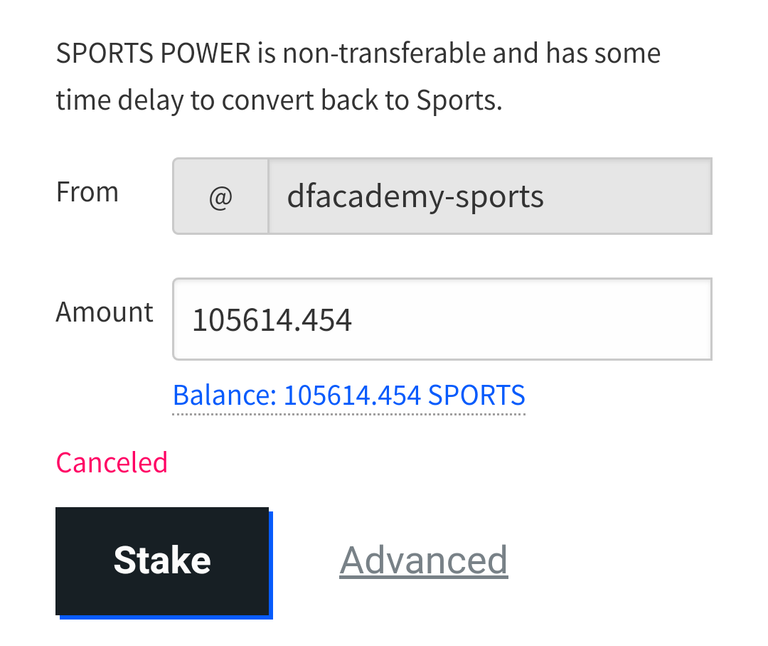768x646 pixels.
Task: Click the SPORTS POWER description text
Action: (x=358, y=76)
